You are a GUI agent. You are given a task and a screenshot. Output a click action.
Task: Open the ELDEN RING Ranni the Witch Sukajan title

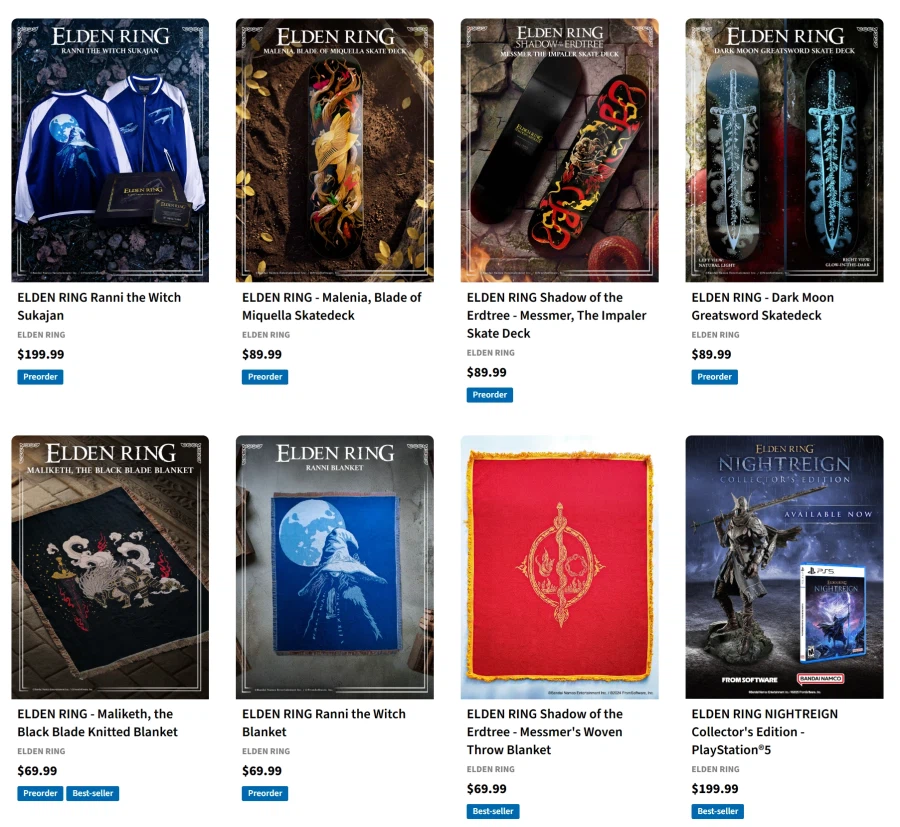click(99, 306)
